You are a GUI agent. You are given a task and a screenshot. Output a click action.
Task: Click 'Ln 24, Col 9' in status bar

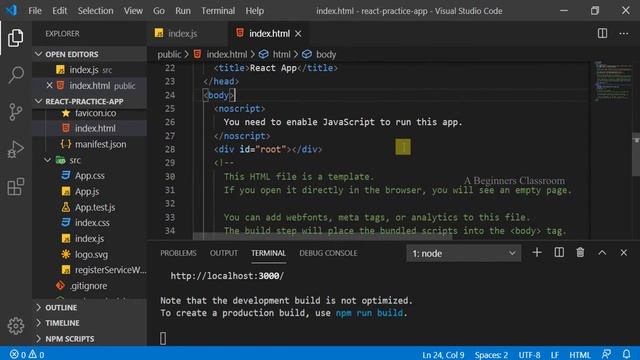click(443, 355)
